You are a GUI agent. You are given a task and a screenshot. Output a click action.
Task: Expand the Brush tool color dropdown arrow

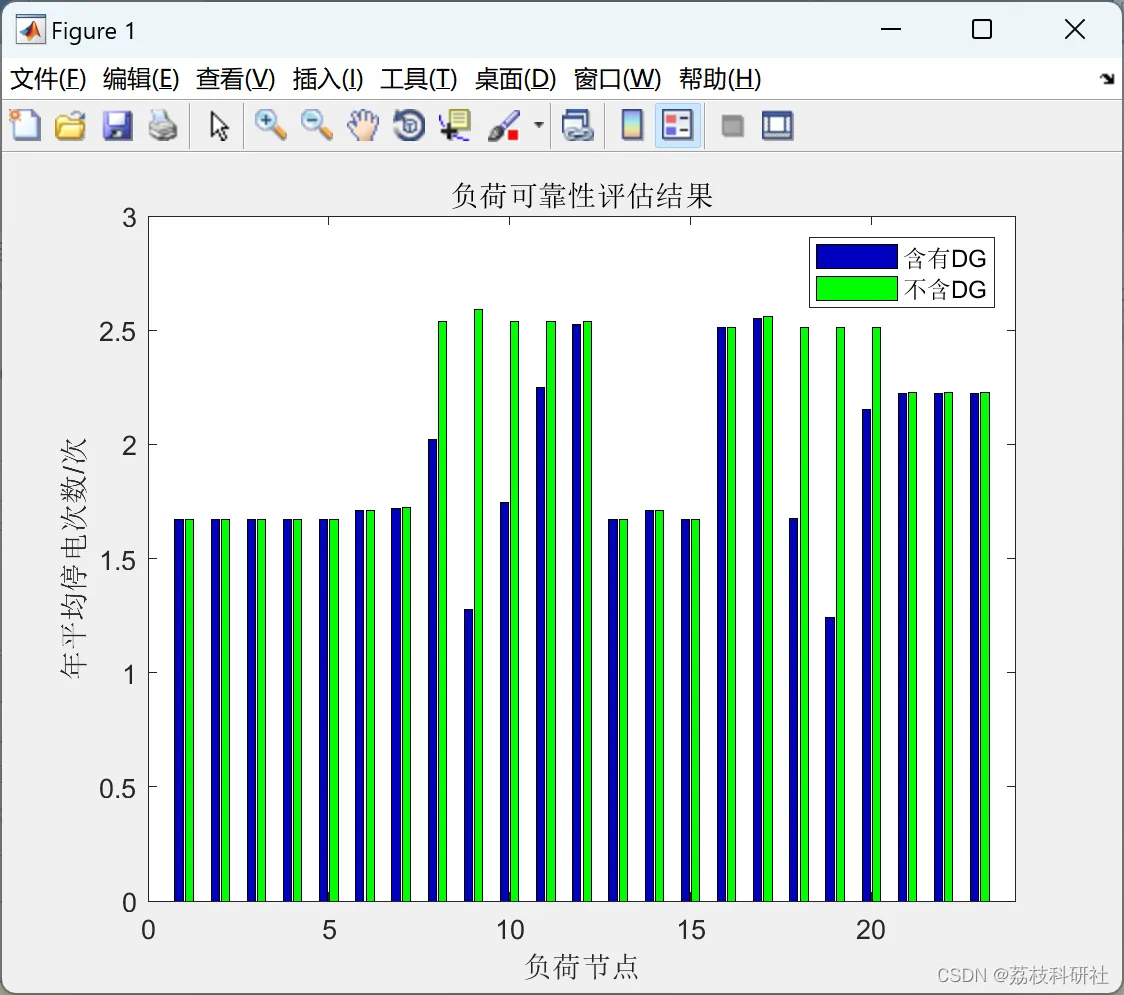[538, 125]
